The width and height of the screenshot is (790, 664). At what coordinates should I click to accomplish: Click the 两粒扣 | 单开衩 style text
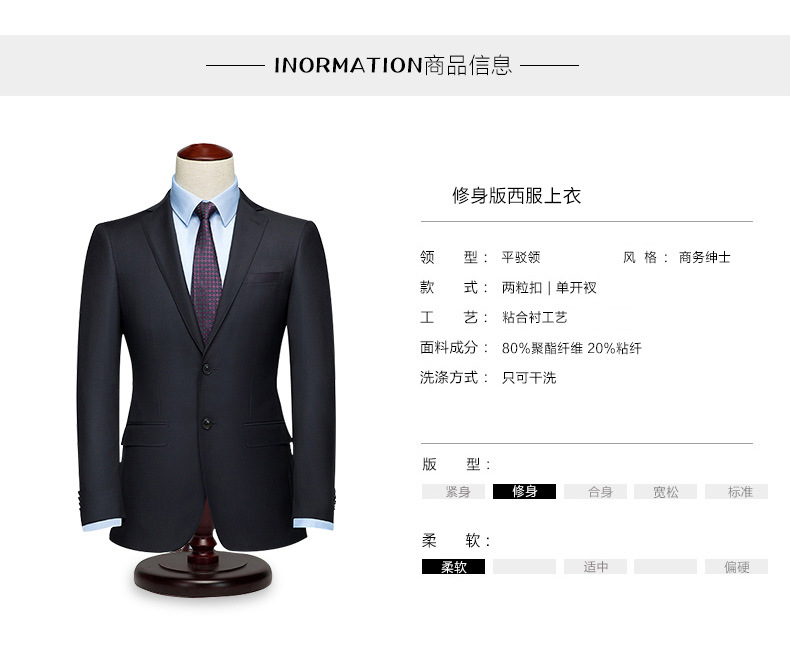click(549, 288)
